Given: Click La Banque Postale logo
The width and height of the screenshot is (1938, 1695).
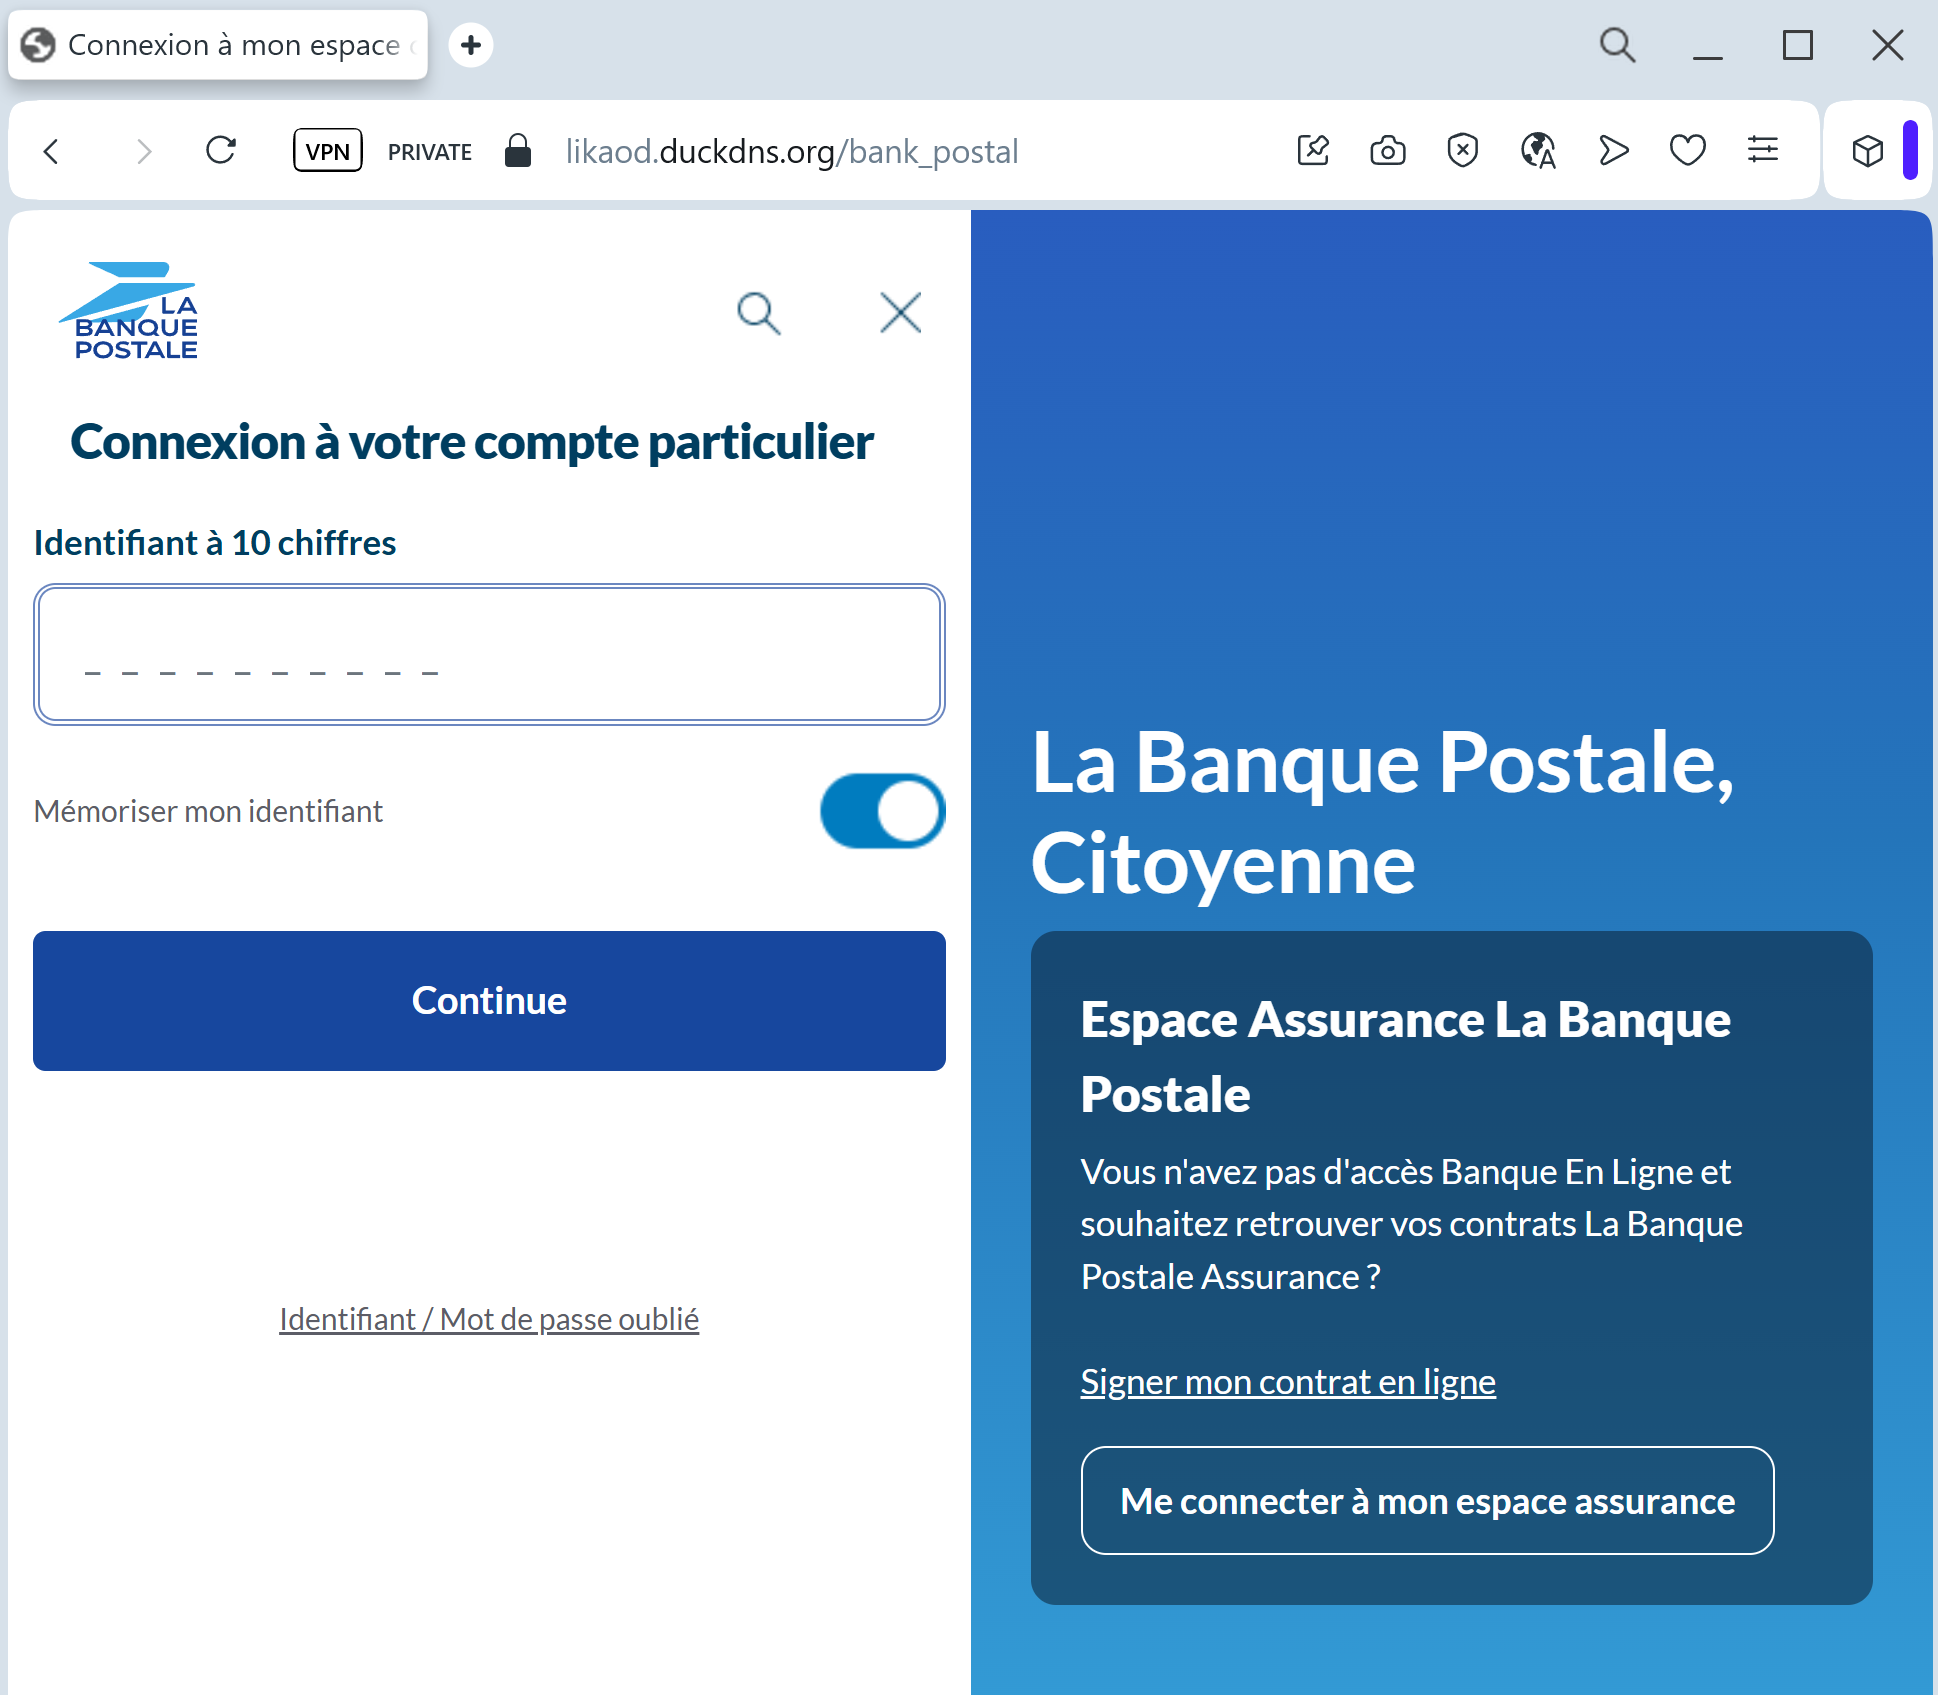Looking at the screenshot, I should [129, 311].
